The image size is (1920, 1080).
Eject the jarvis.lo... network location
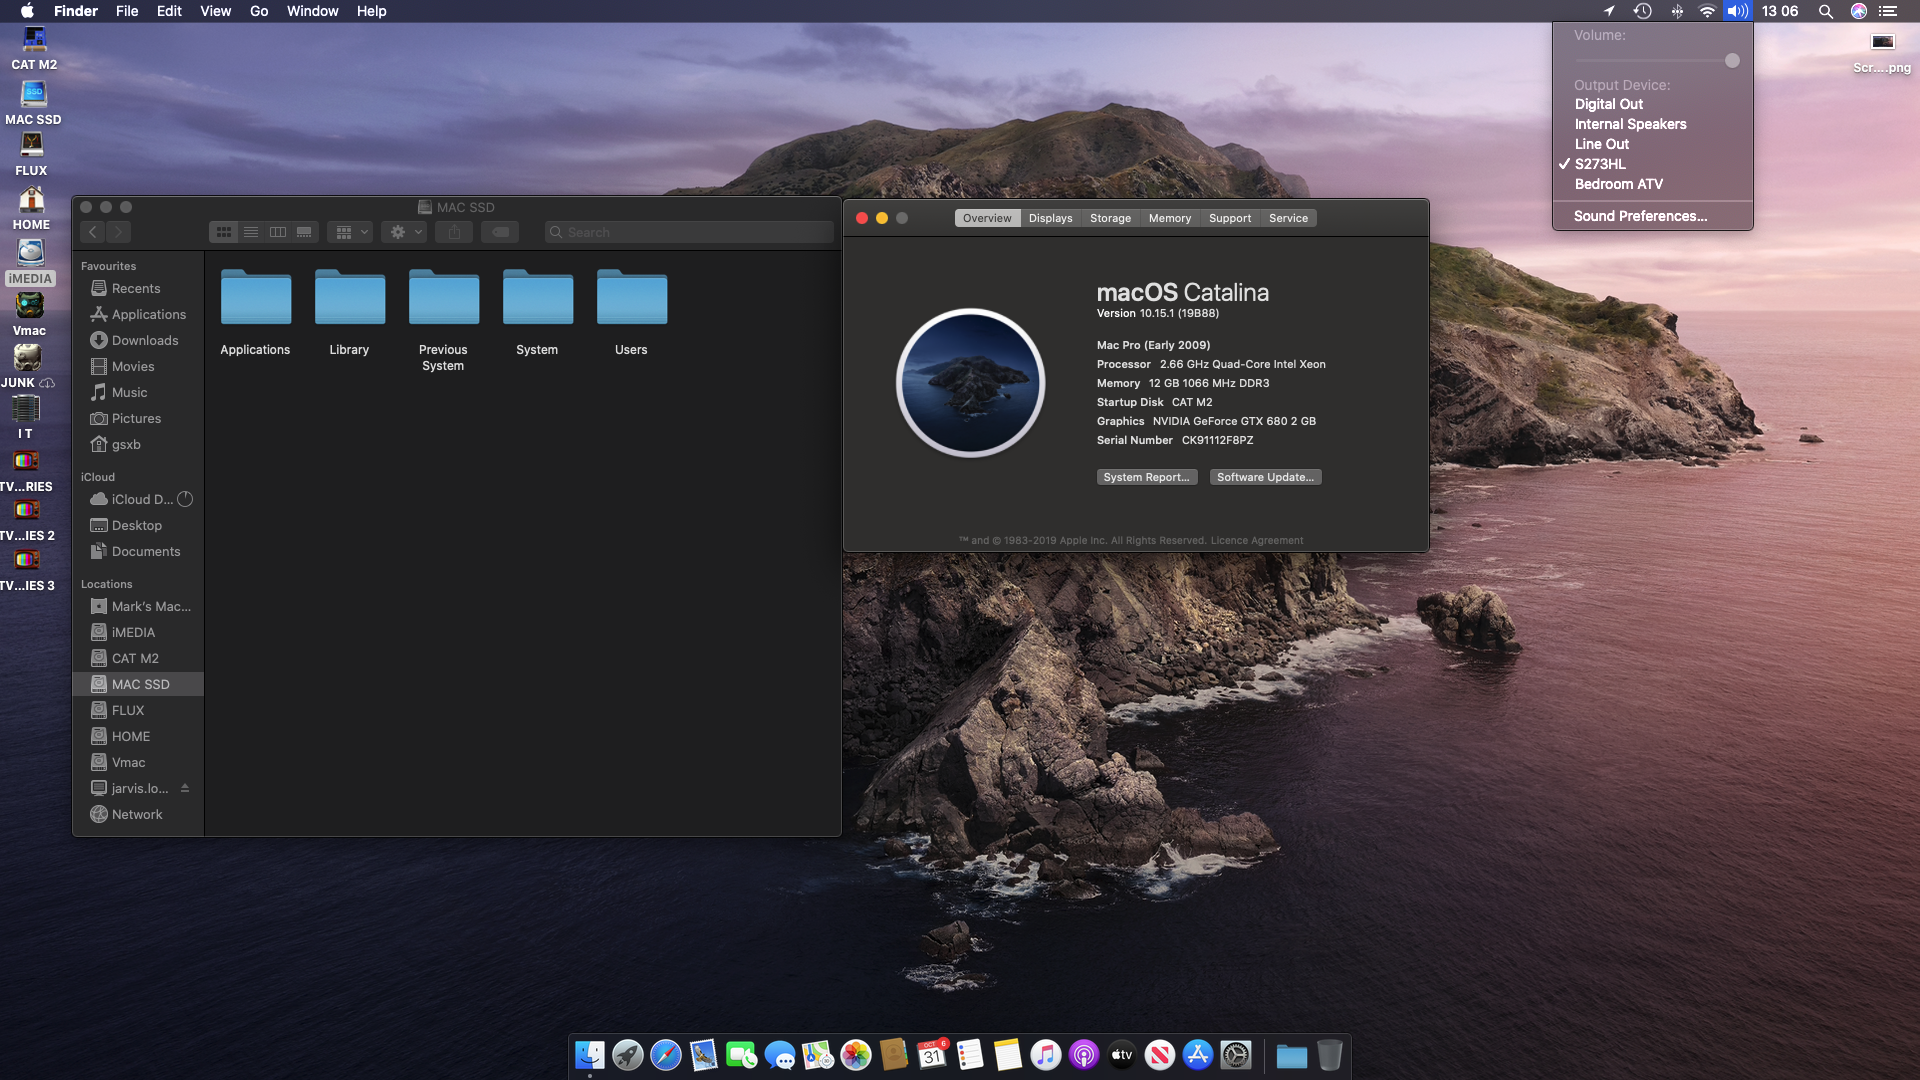185,788
